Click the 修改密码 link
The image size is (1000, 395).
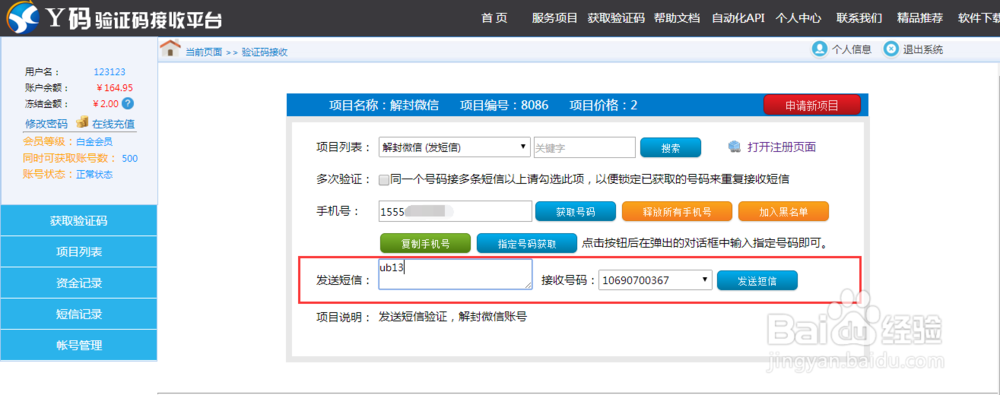[x=46, y=123]
